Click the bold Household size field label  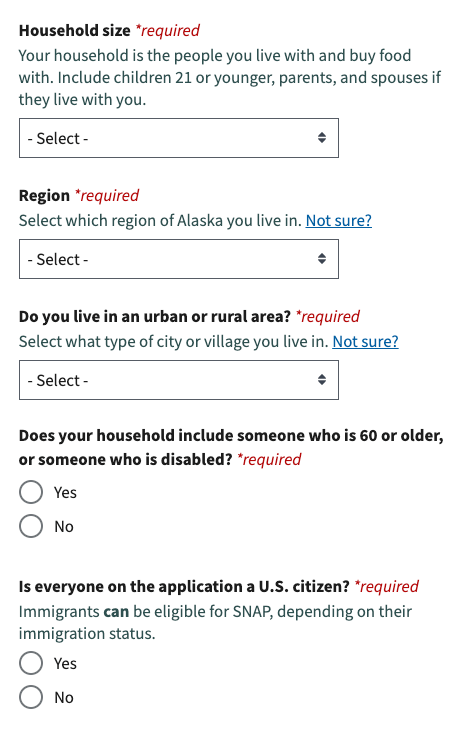point(74,30)
